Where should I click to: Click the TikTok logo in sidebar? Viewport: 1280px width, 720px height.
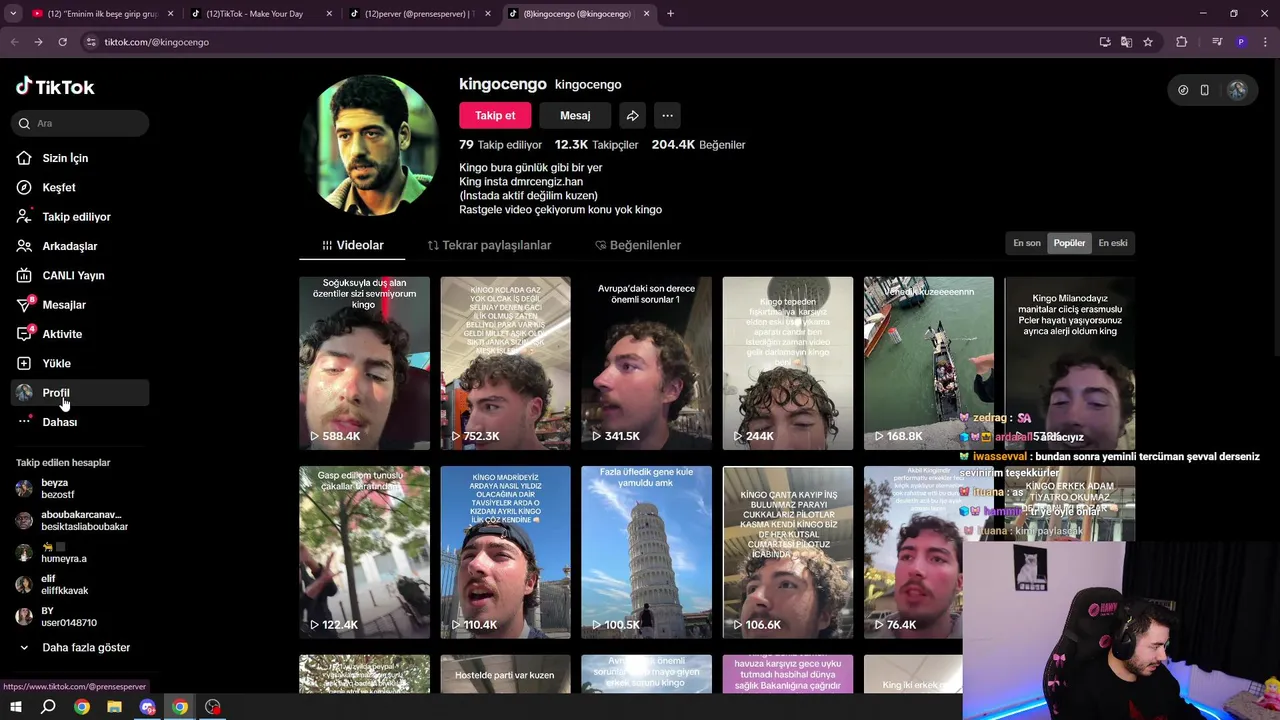coord(55,87)
